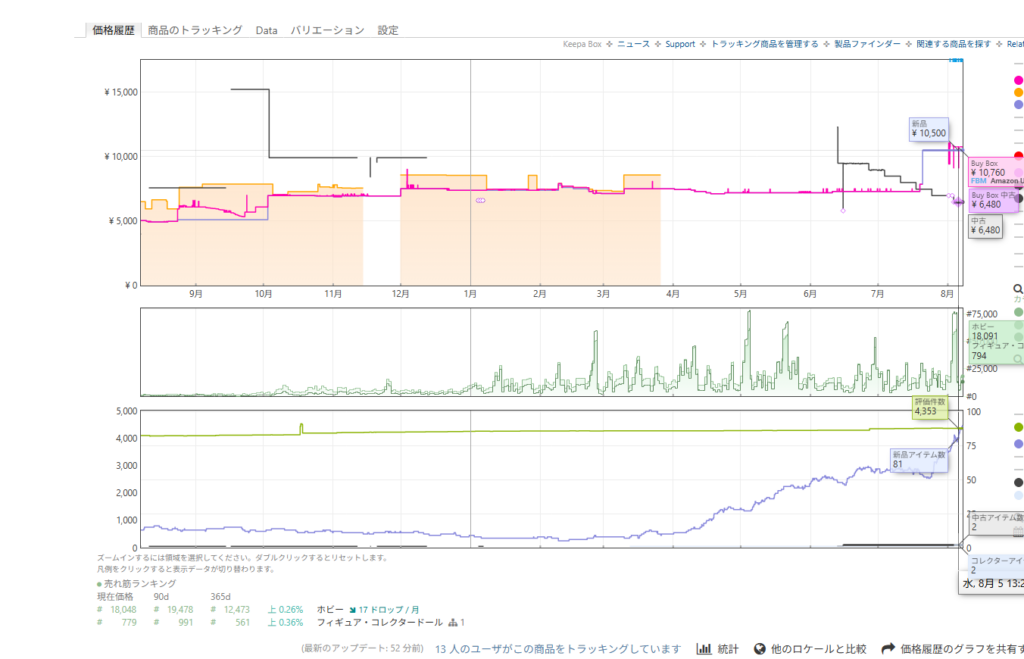The height and width of the screenshot is (659, 1024).
Task: Click the 17 ドロップ / 月 link
Action: pyautogui.click(x=389, y=609)
